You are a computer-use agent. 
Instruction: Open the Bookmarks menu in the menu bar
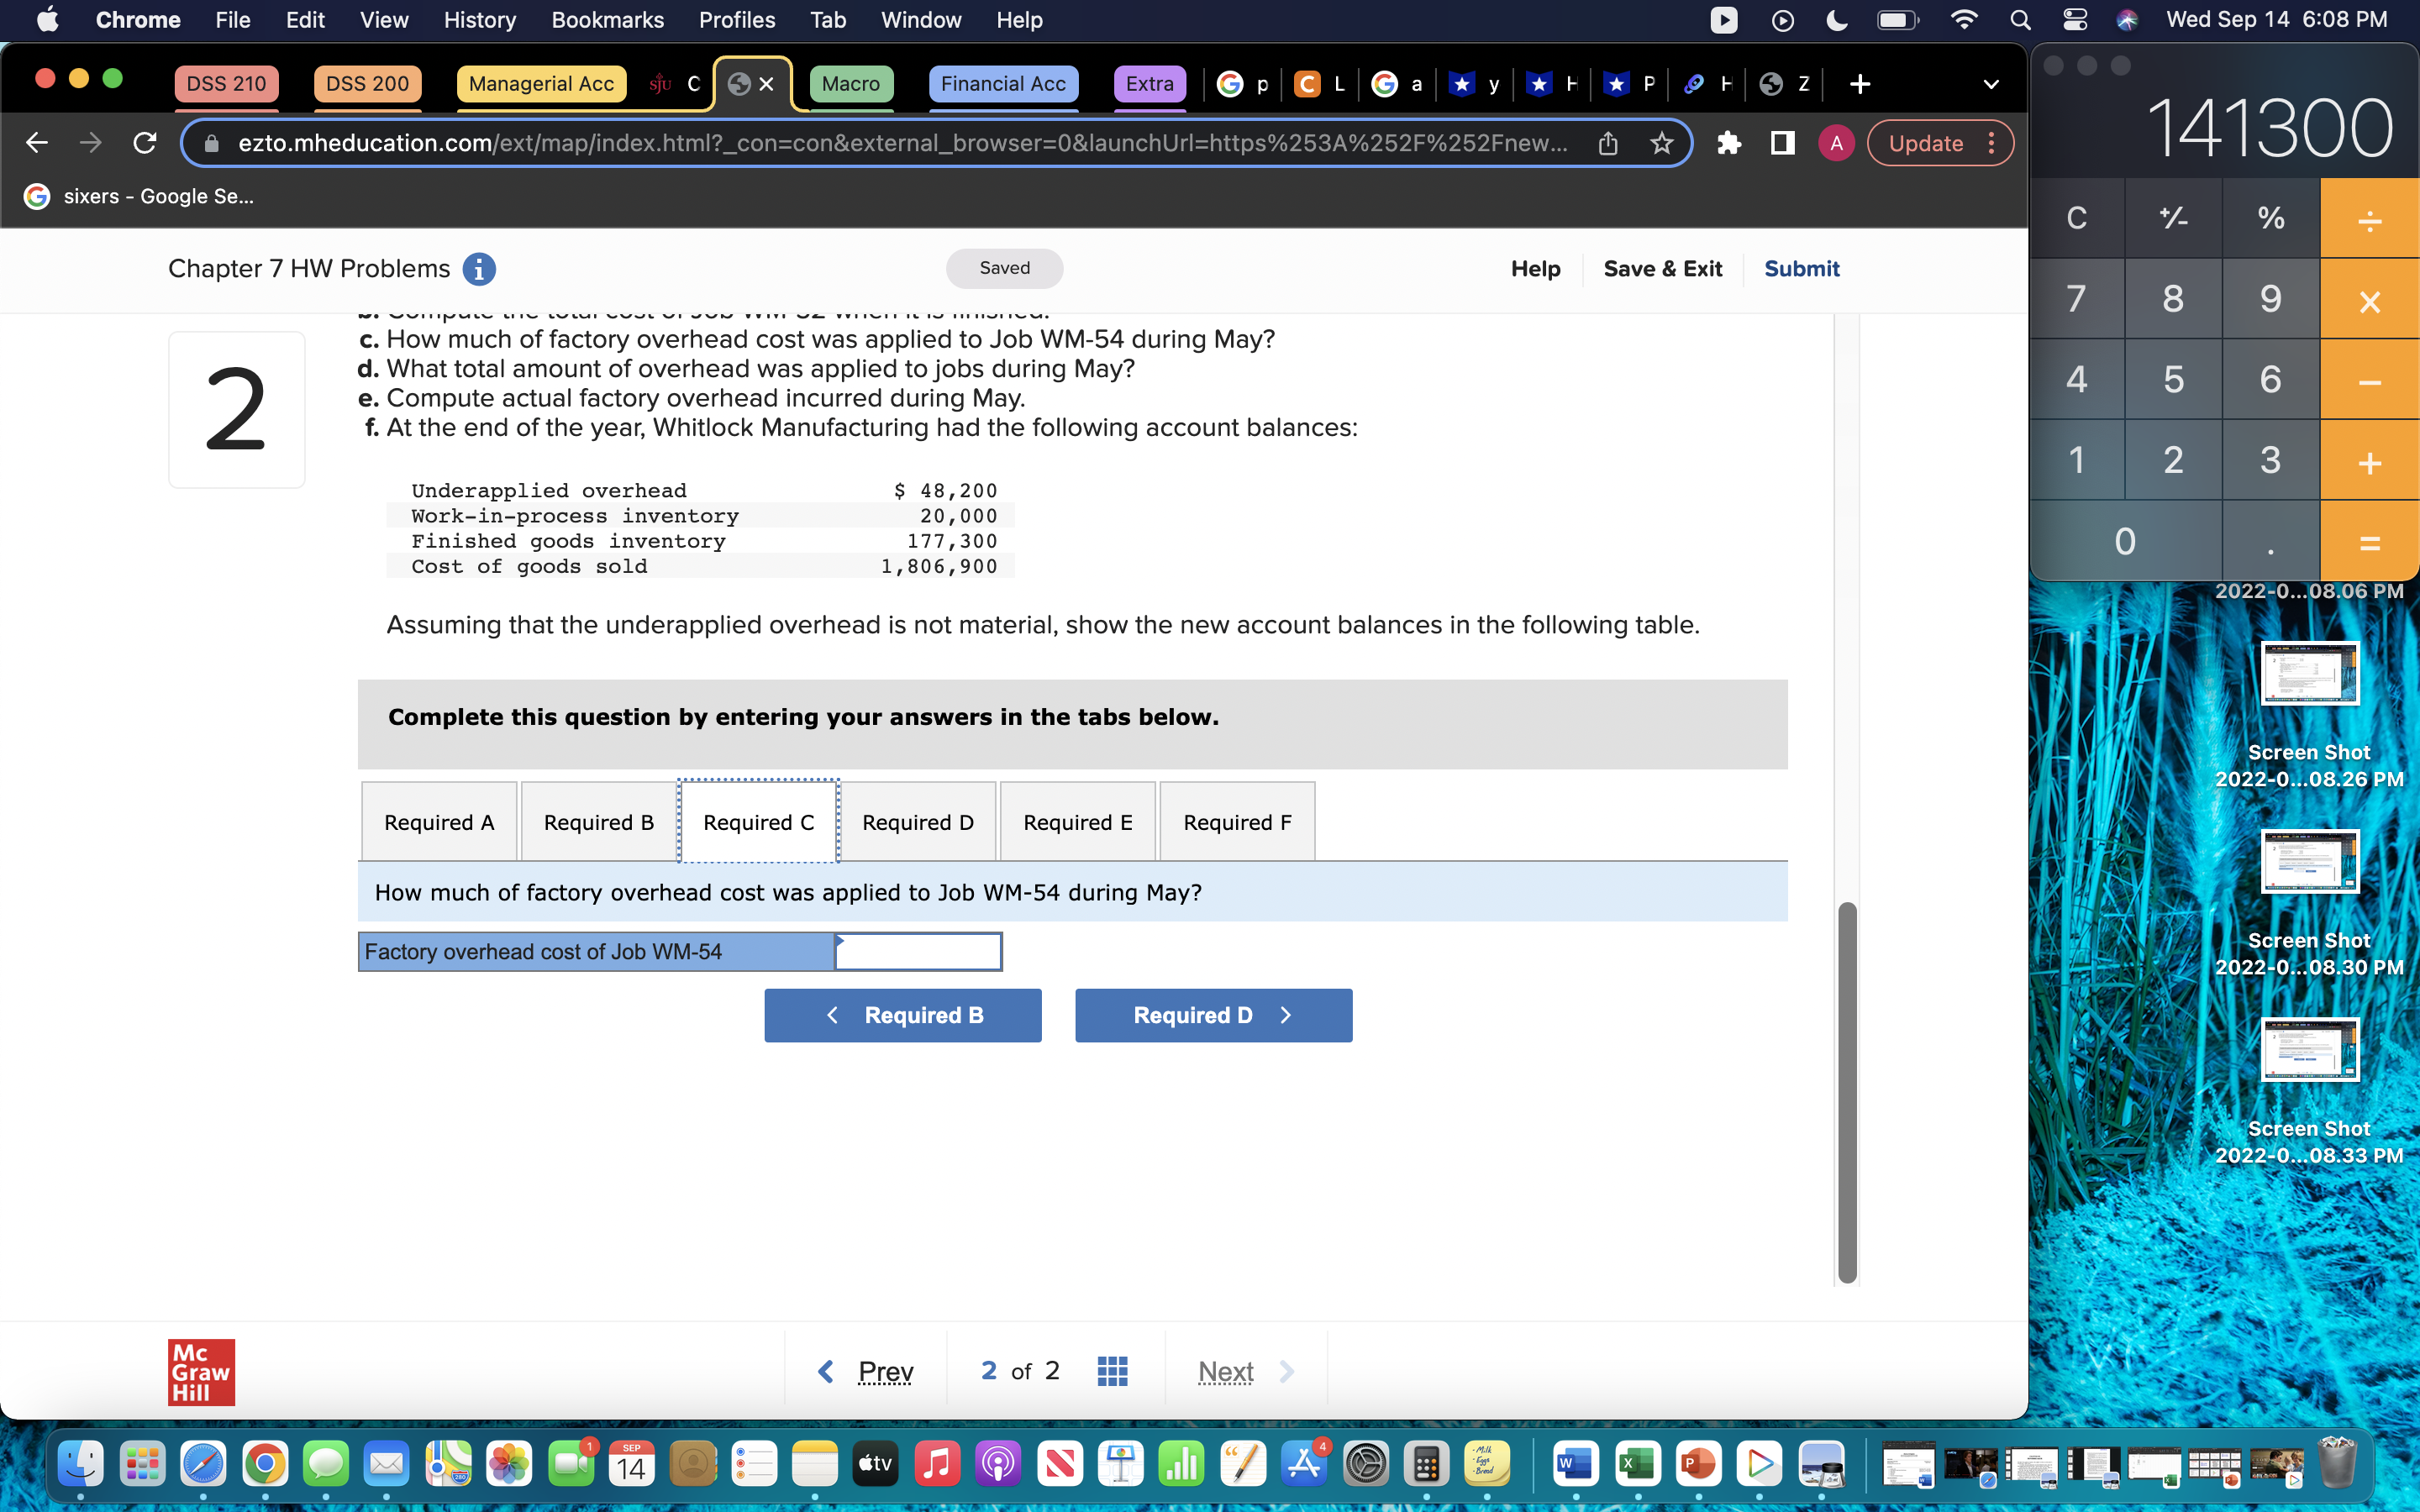607,19
